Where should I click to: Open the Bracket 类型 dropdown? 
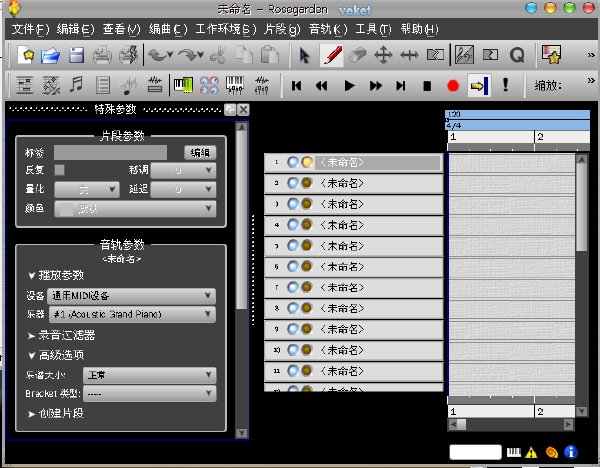(150, 393)
